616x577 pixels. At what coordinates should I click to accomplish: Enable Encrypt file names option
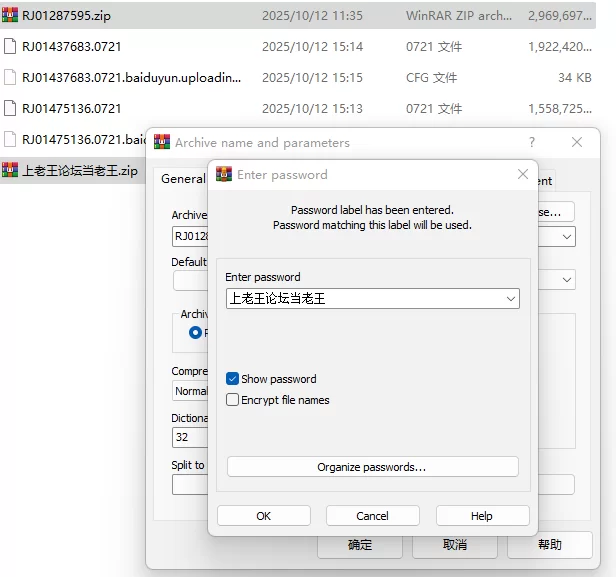232,400
